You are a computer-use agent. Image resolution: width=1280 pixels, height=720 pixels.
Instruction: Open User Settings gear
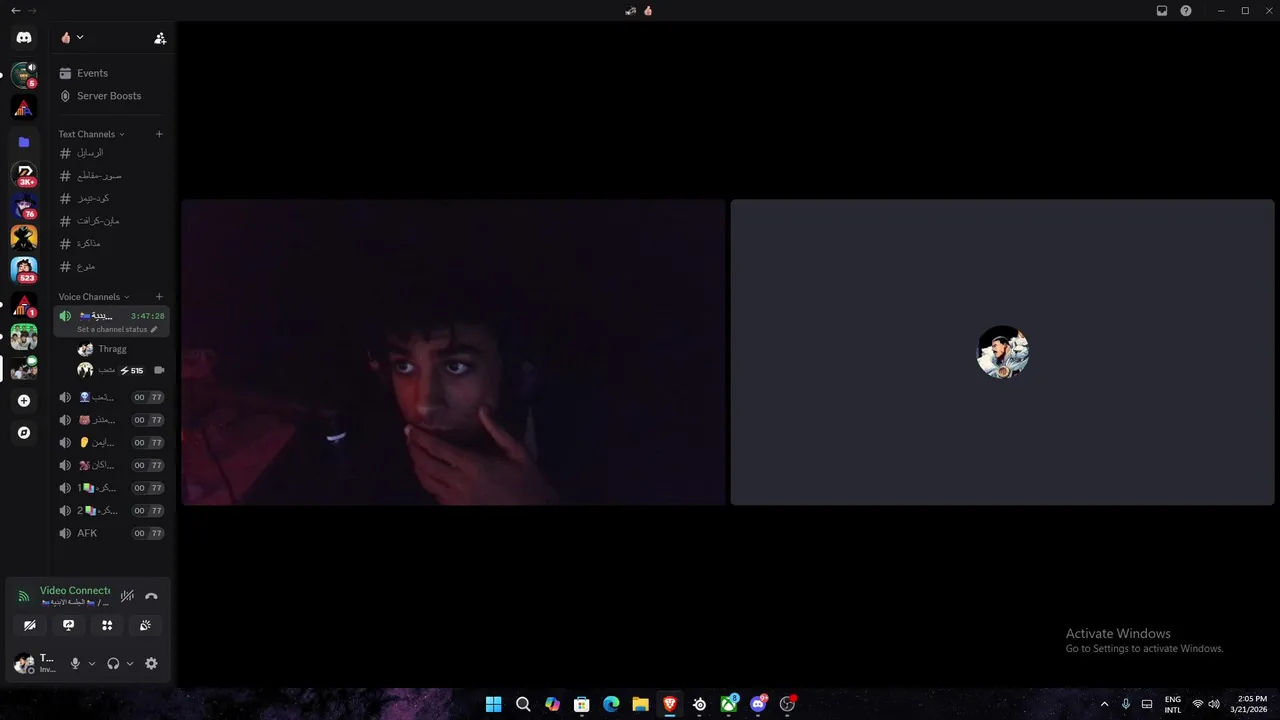[151, 663]
